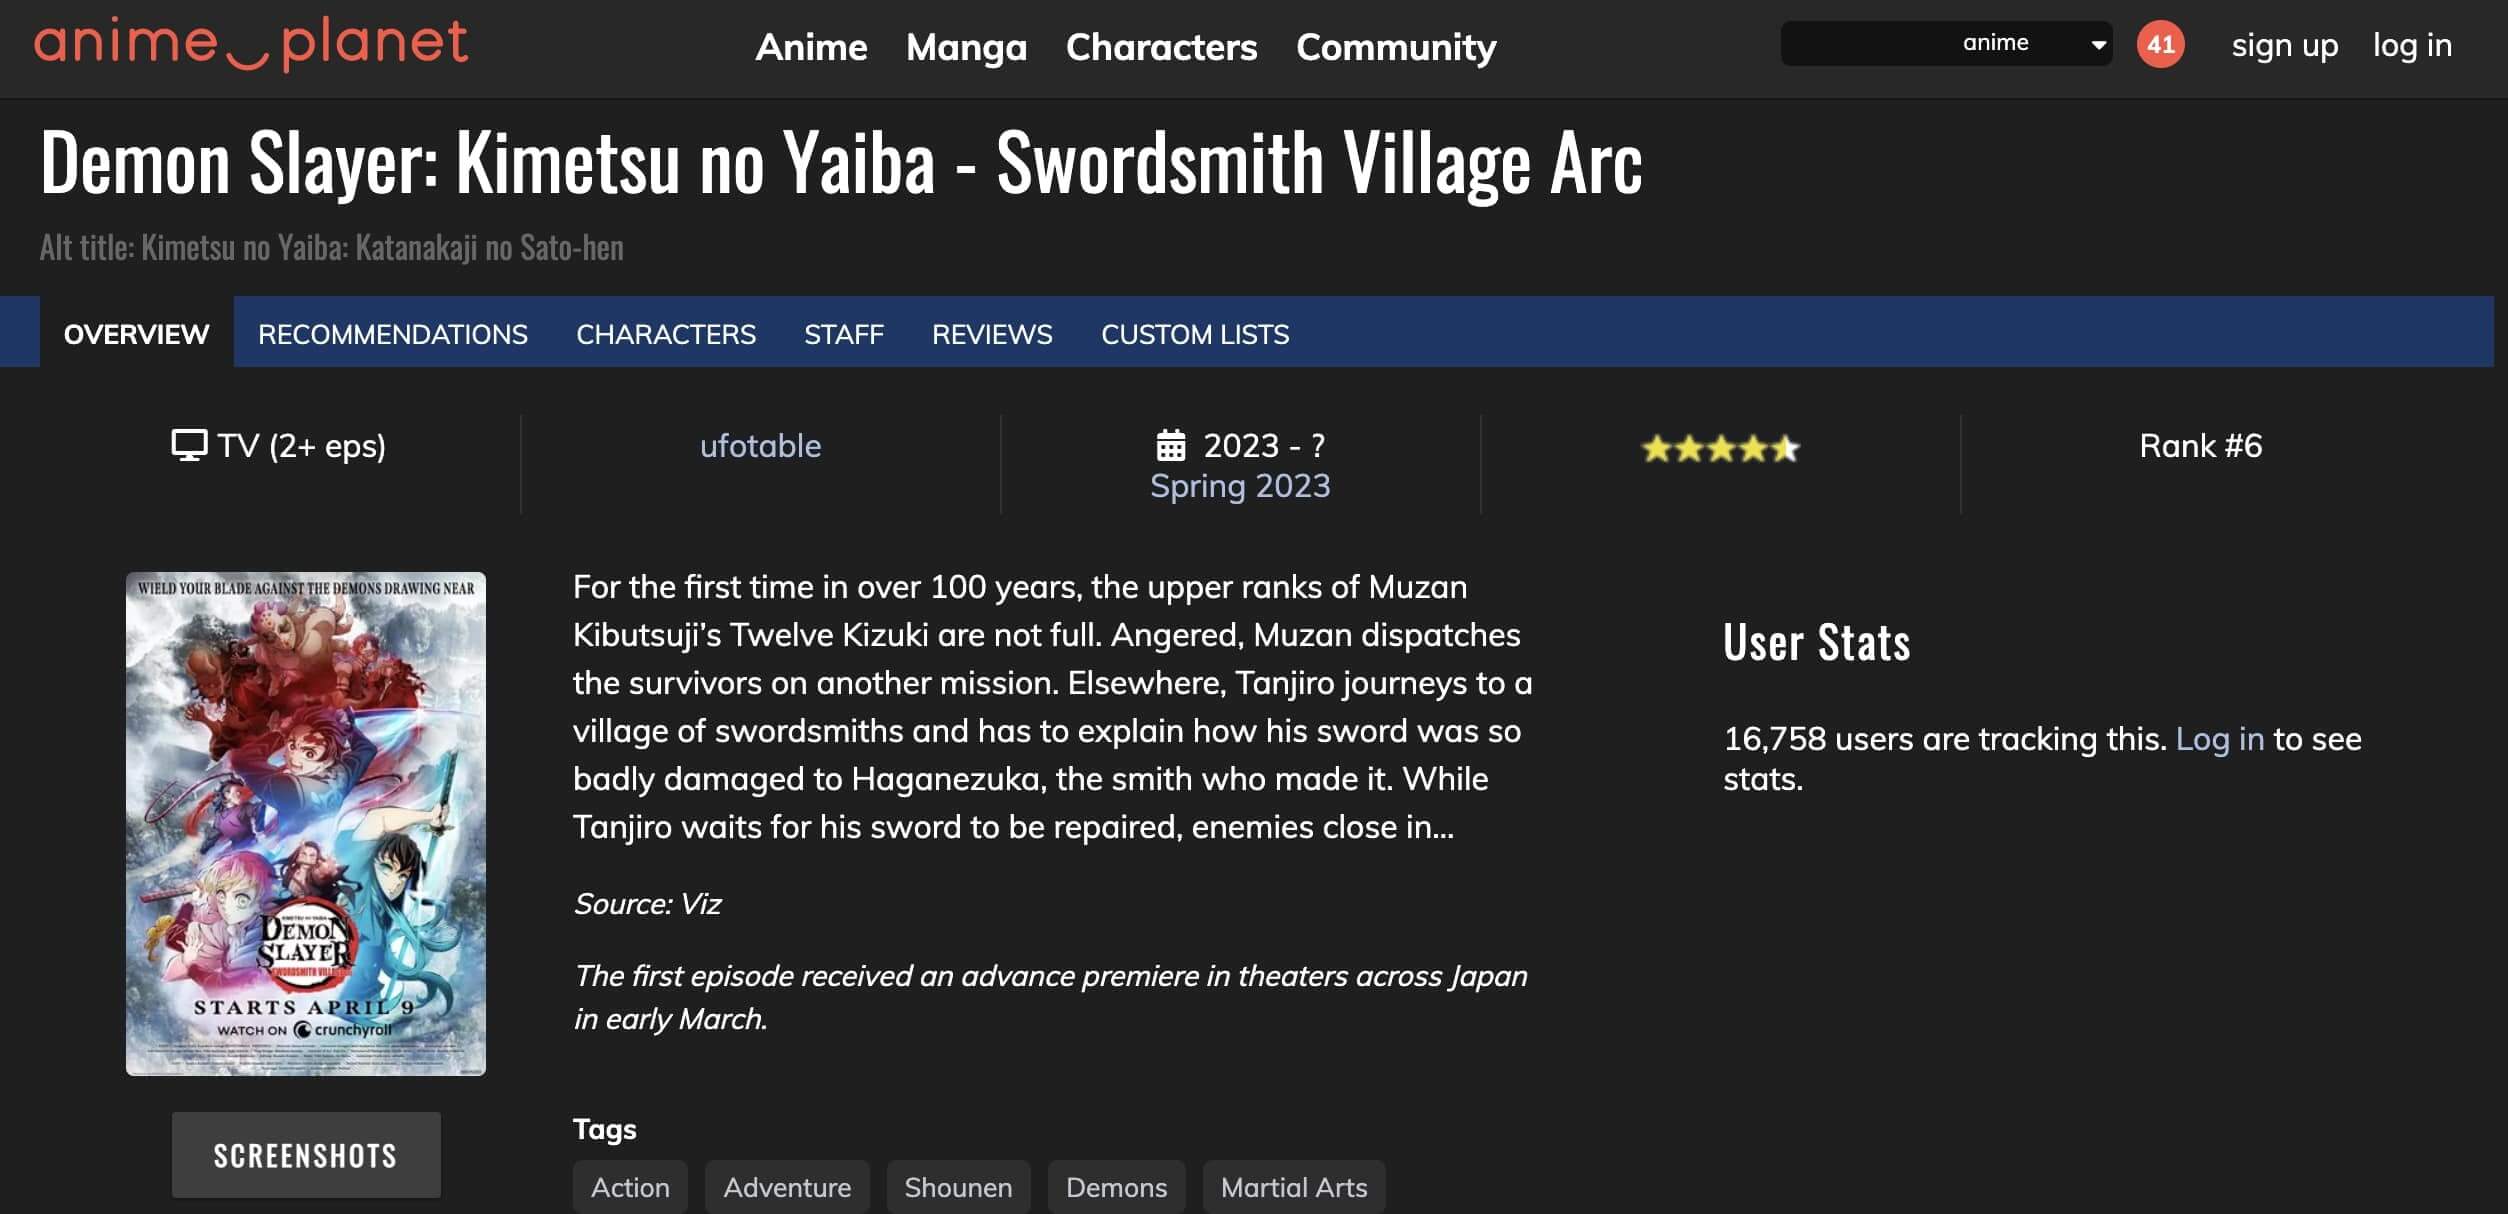This screenshot has width=2508, height=1214.
Task: Switch to the Reviews tab
Action: (992, 334)
